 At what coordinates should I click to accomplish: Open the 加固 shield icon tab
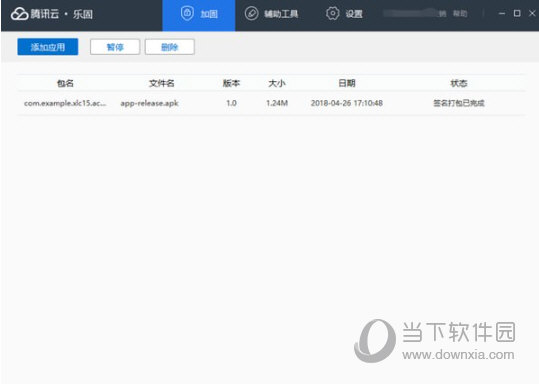pyautogui.click(x=187, y=13)
